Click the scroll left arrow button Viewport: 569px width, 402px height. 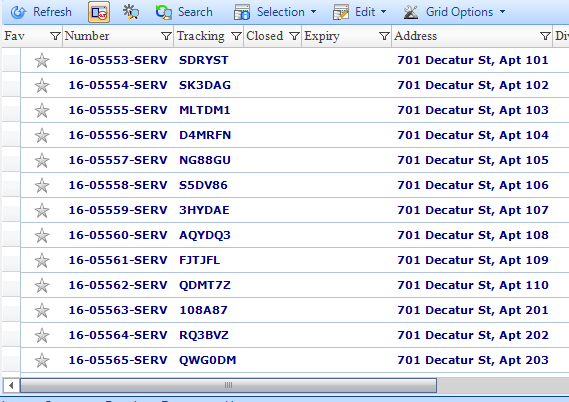pyautogui.click(x=11, y=385)
